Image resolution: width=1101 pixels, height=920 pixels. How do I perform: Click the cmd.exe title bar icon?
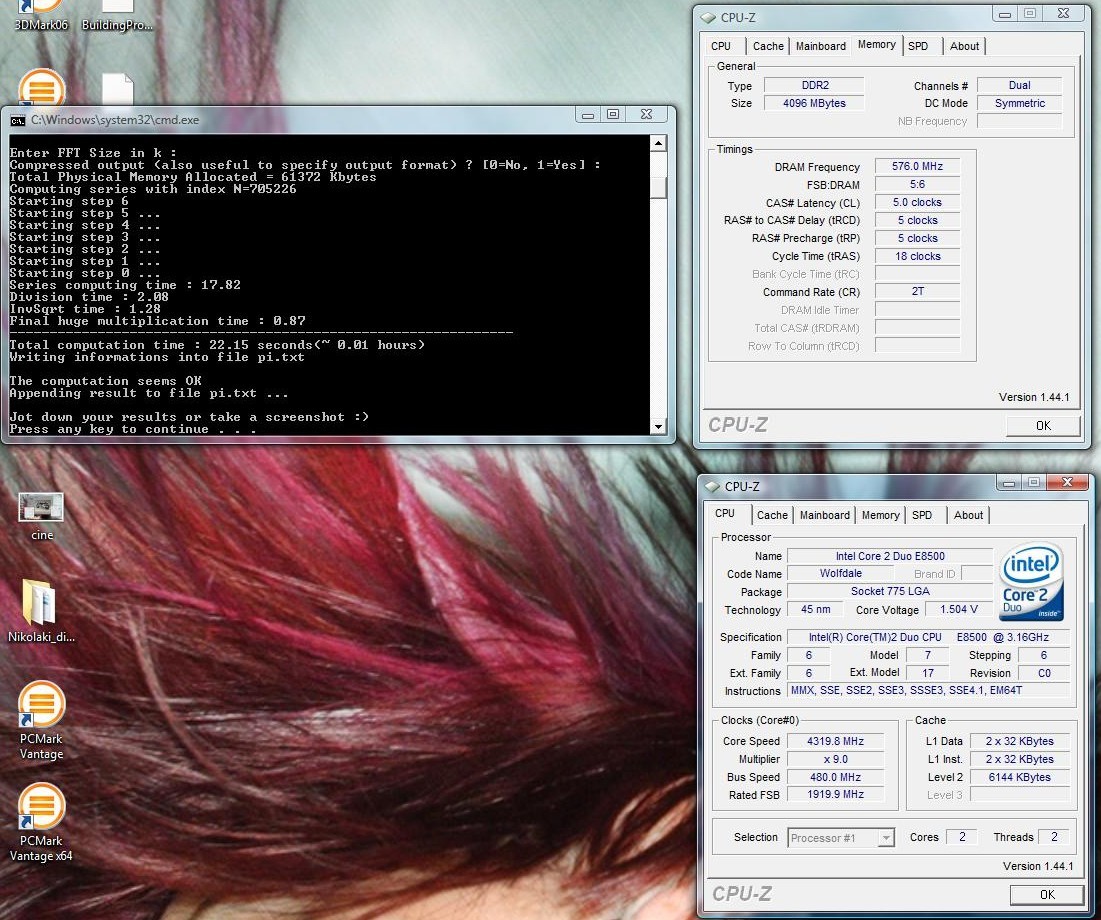tap(18, 120)
